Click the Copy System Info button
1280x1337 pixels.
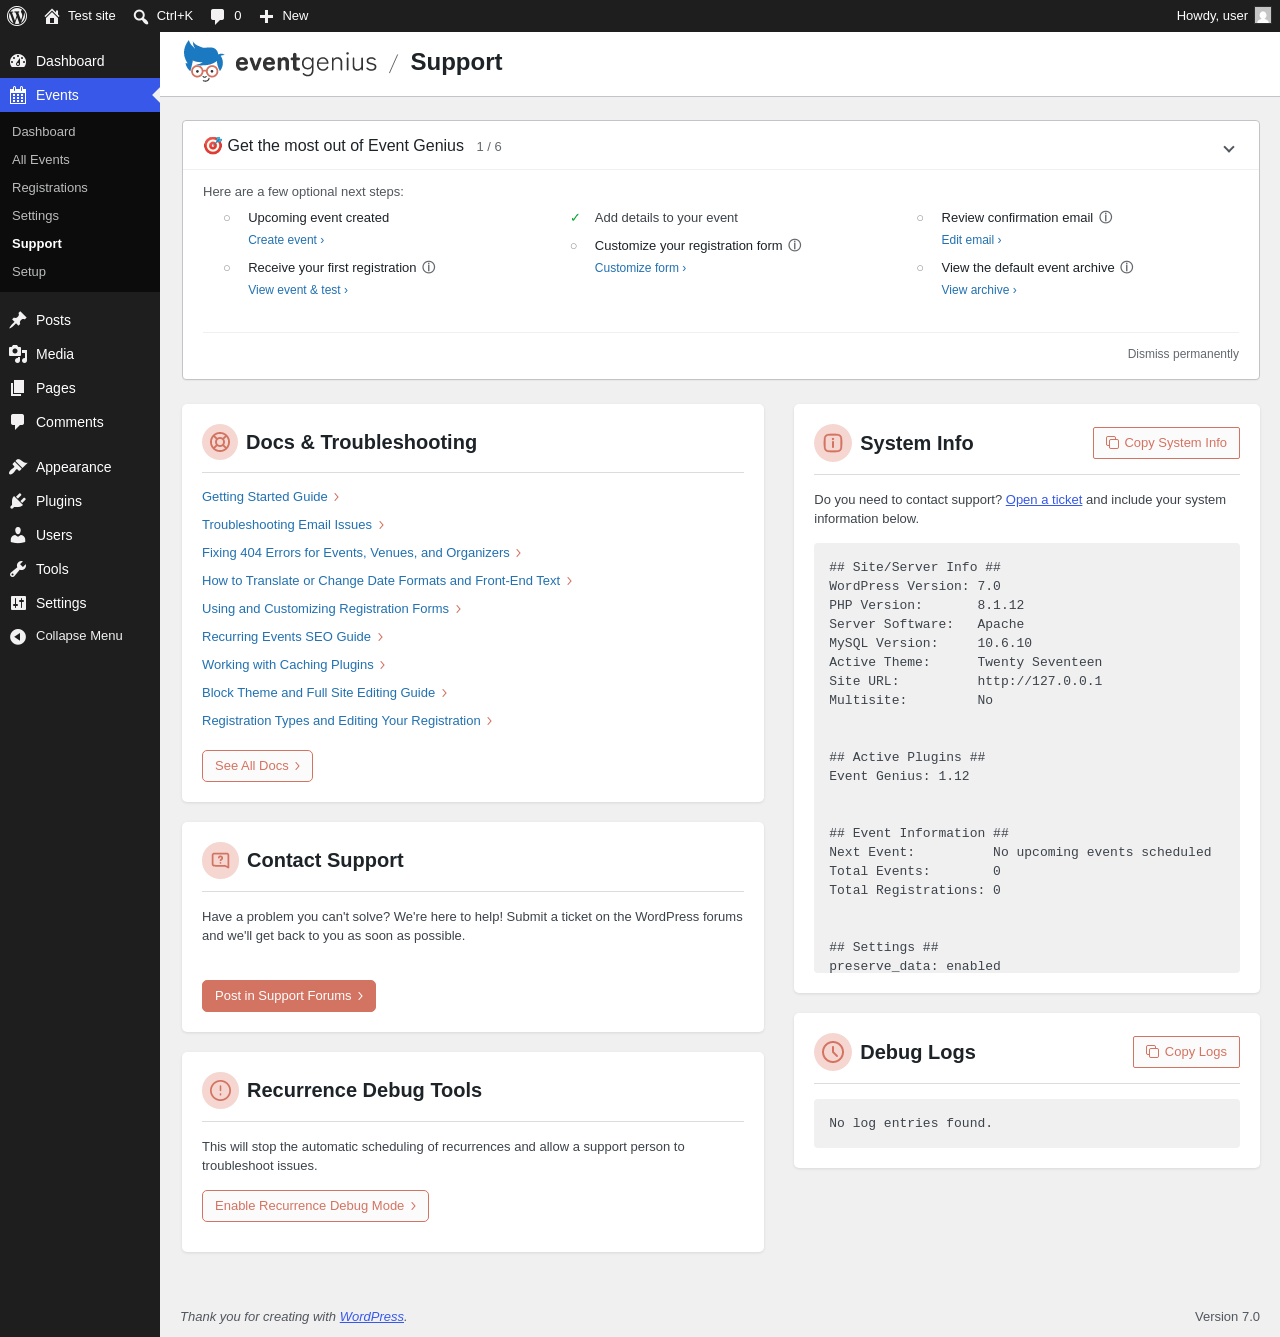click(x=1166, y=443)
